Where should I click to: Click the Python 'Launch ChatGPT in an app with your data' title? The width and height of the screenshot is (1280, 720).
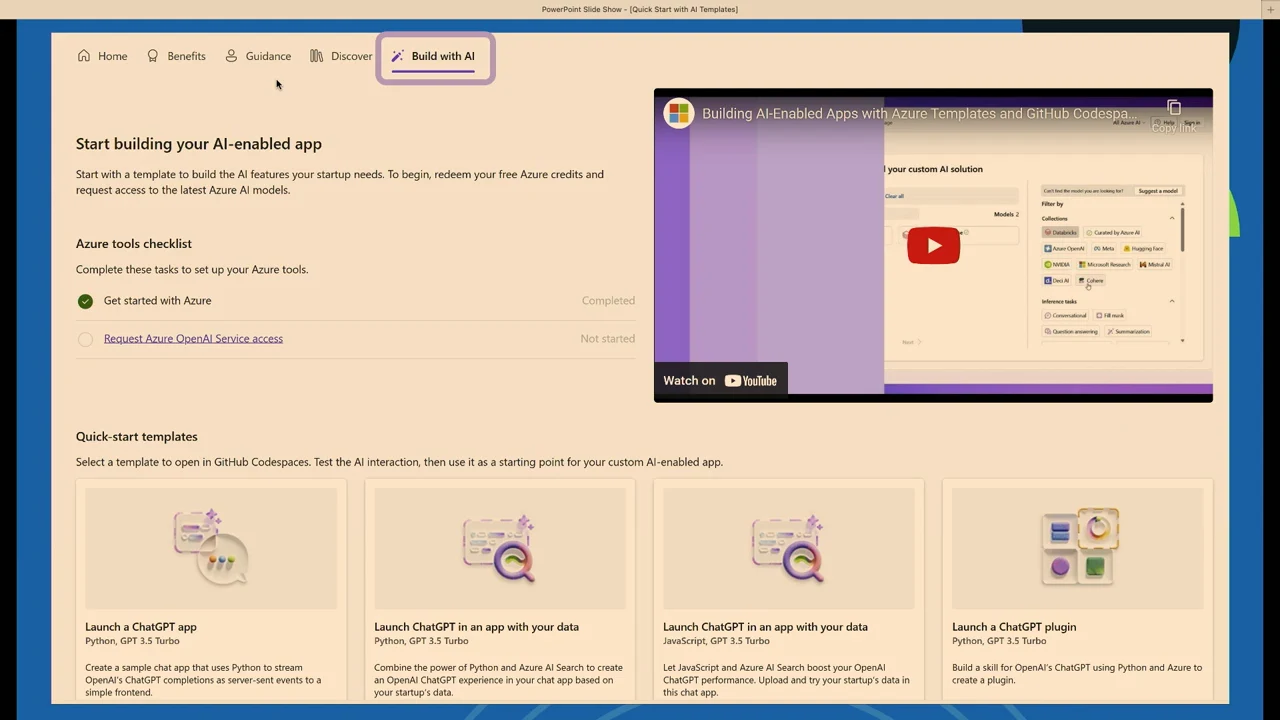[x=476, y=627]
